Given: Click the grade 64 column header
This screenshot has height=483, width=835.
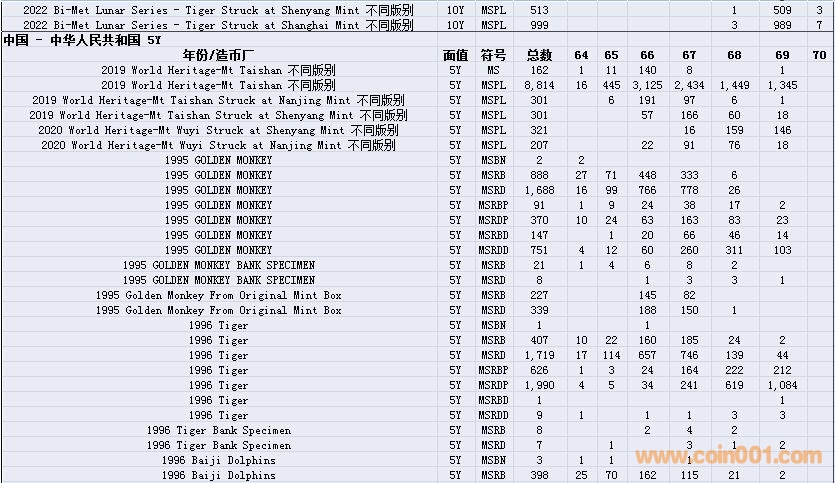Looking at the screenshot, I should 581,54.
